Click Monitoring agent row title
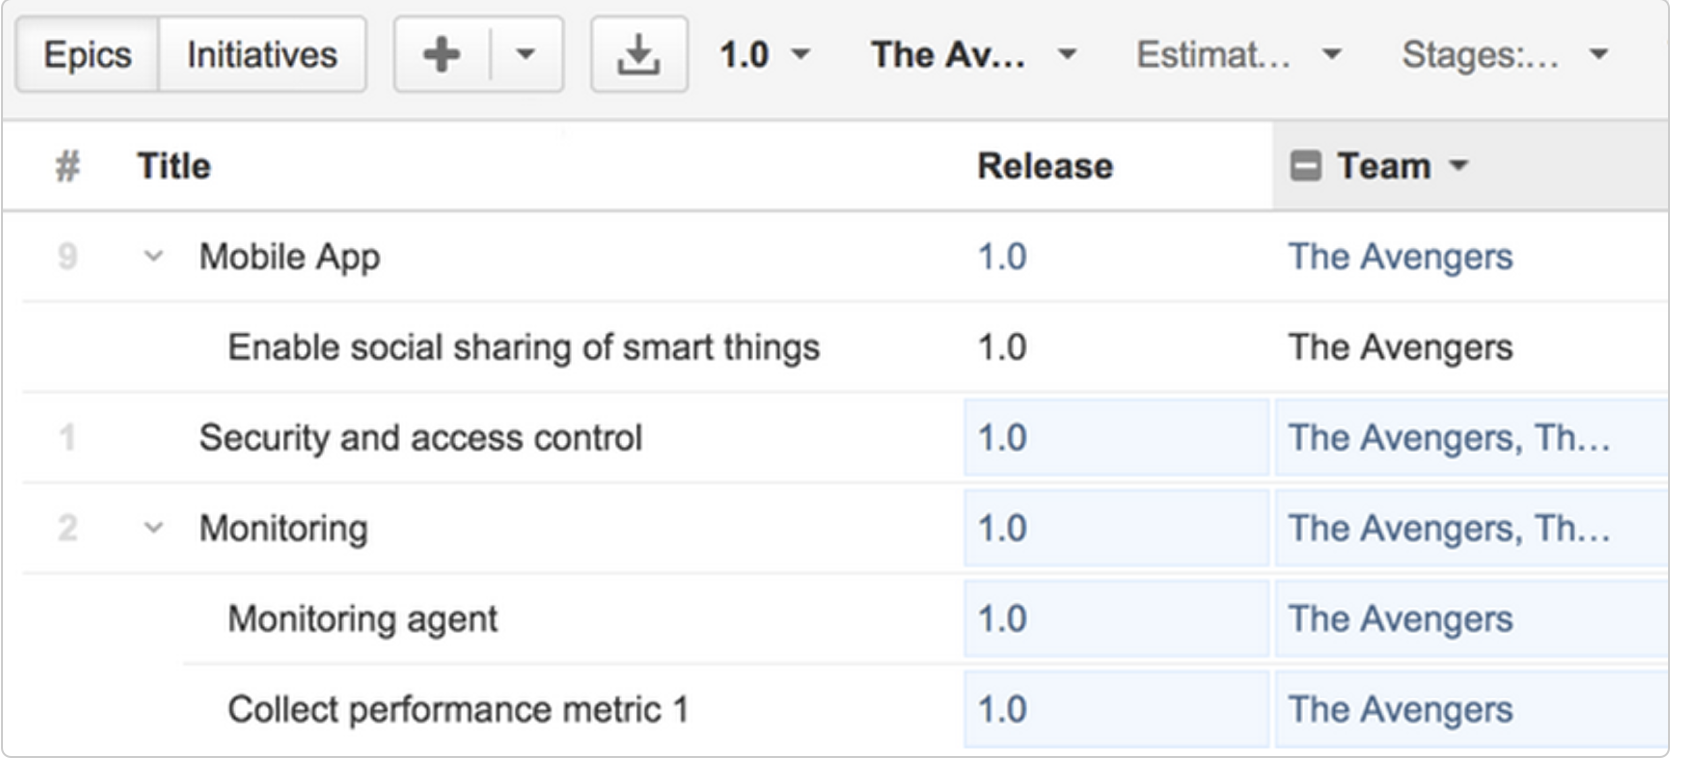The height and width of the screenshot is (760, 1700). pyautogui.click(x=362, y=619)
